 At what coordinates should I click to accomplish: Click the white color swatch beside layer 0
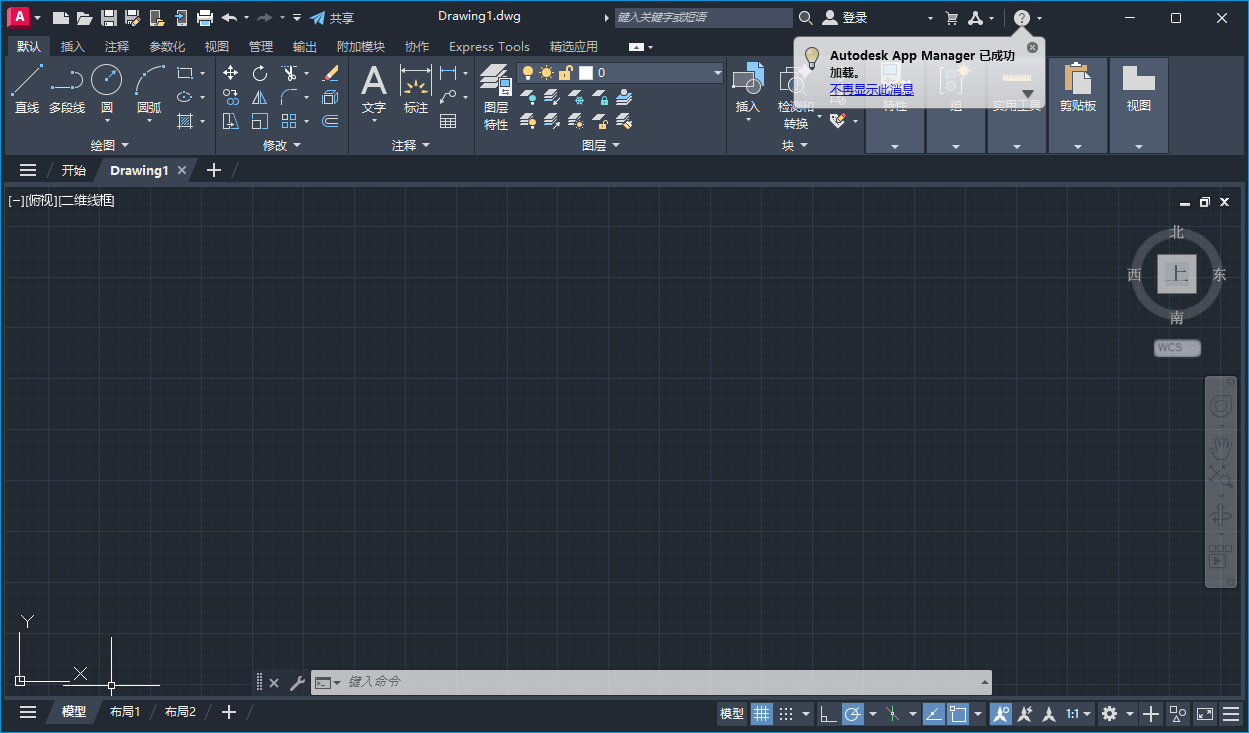coord(587,71)
